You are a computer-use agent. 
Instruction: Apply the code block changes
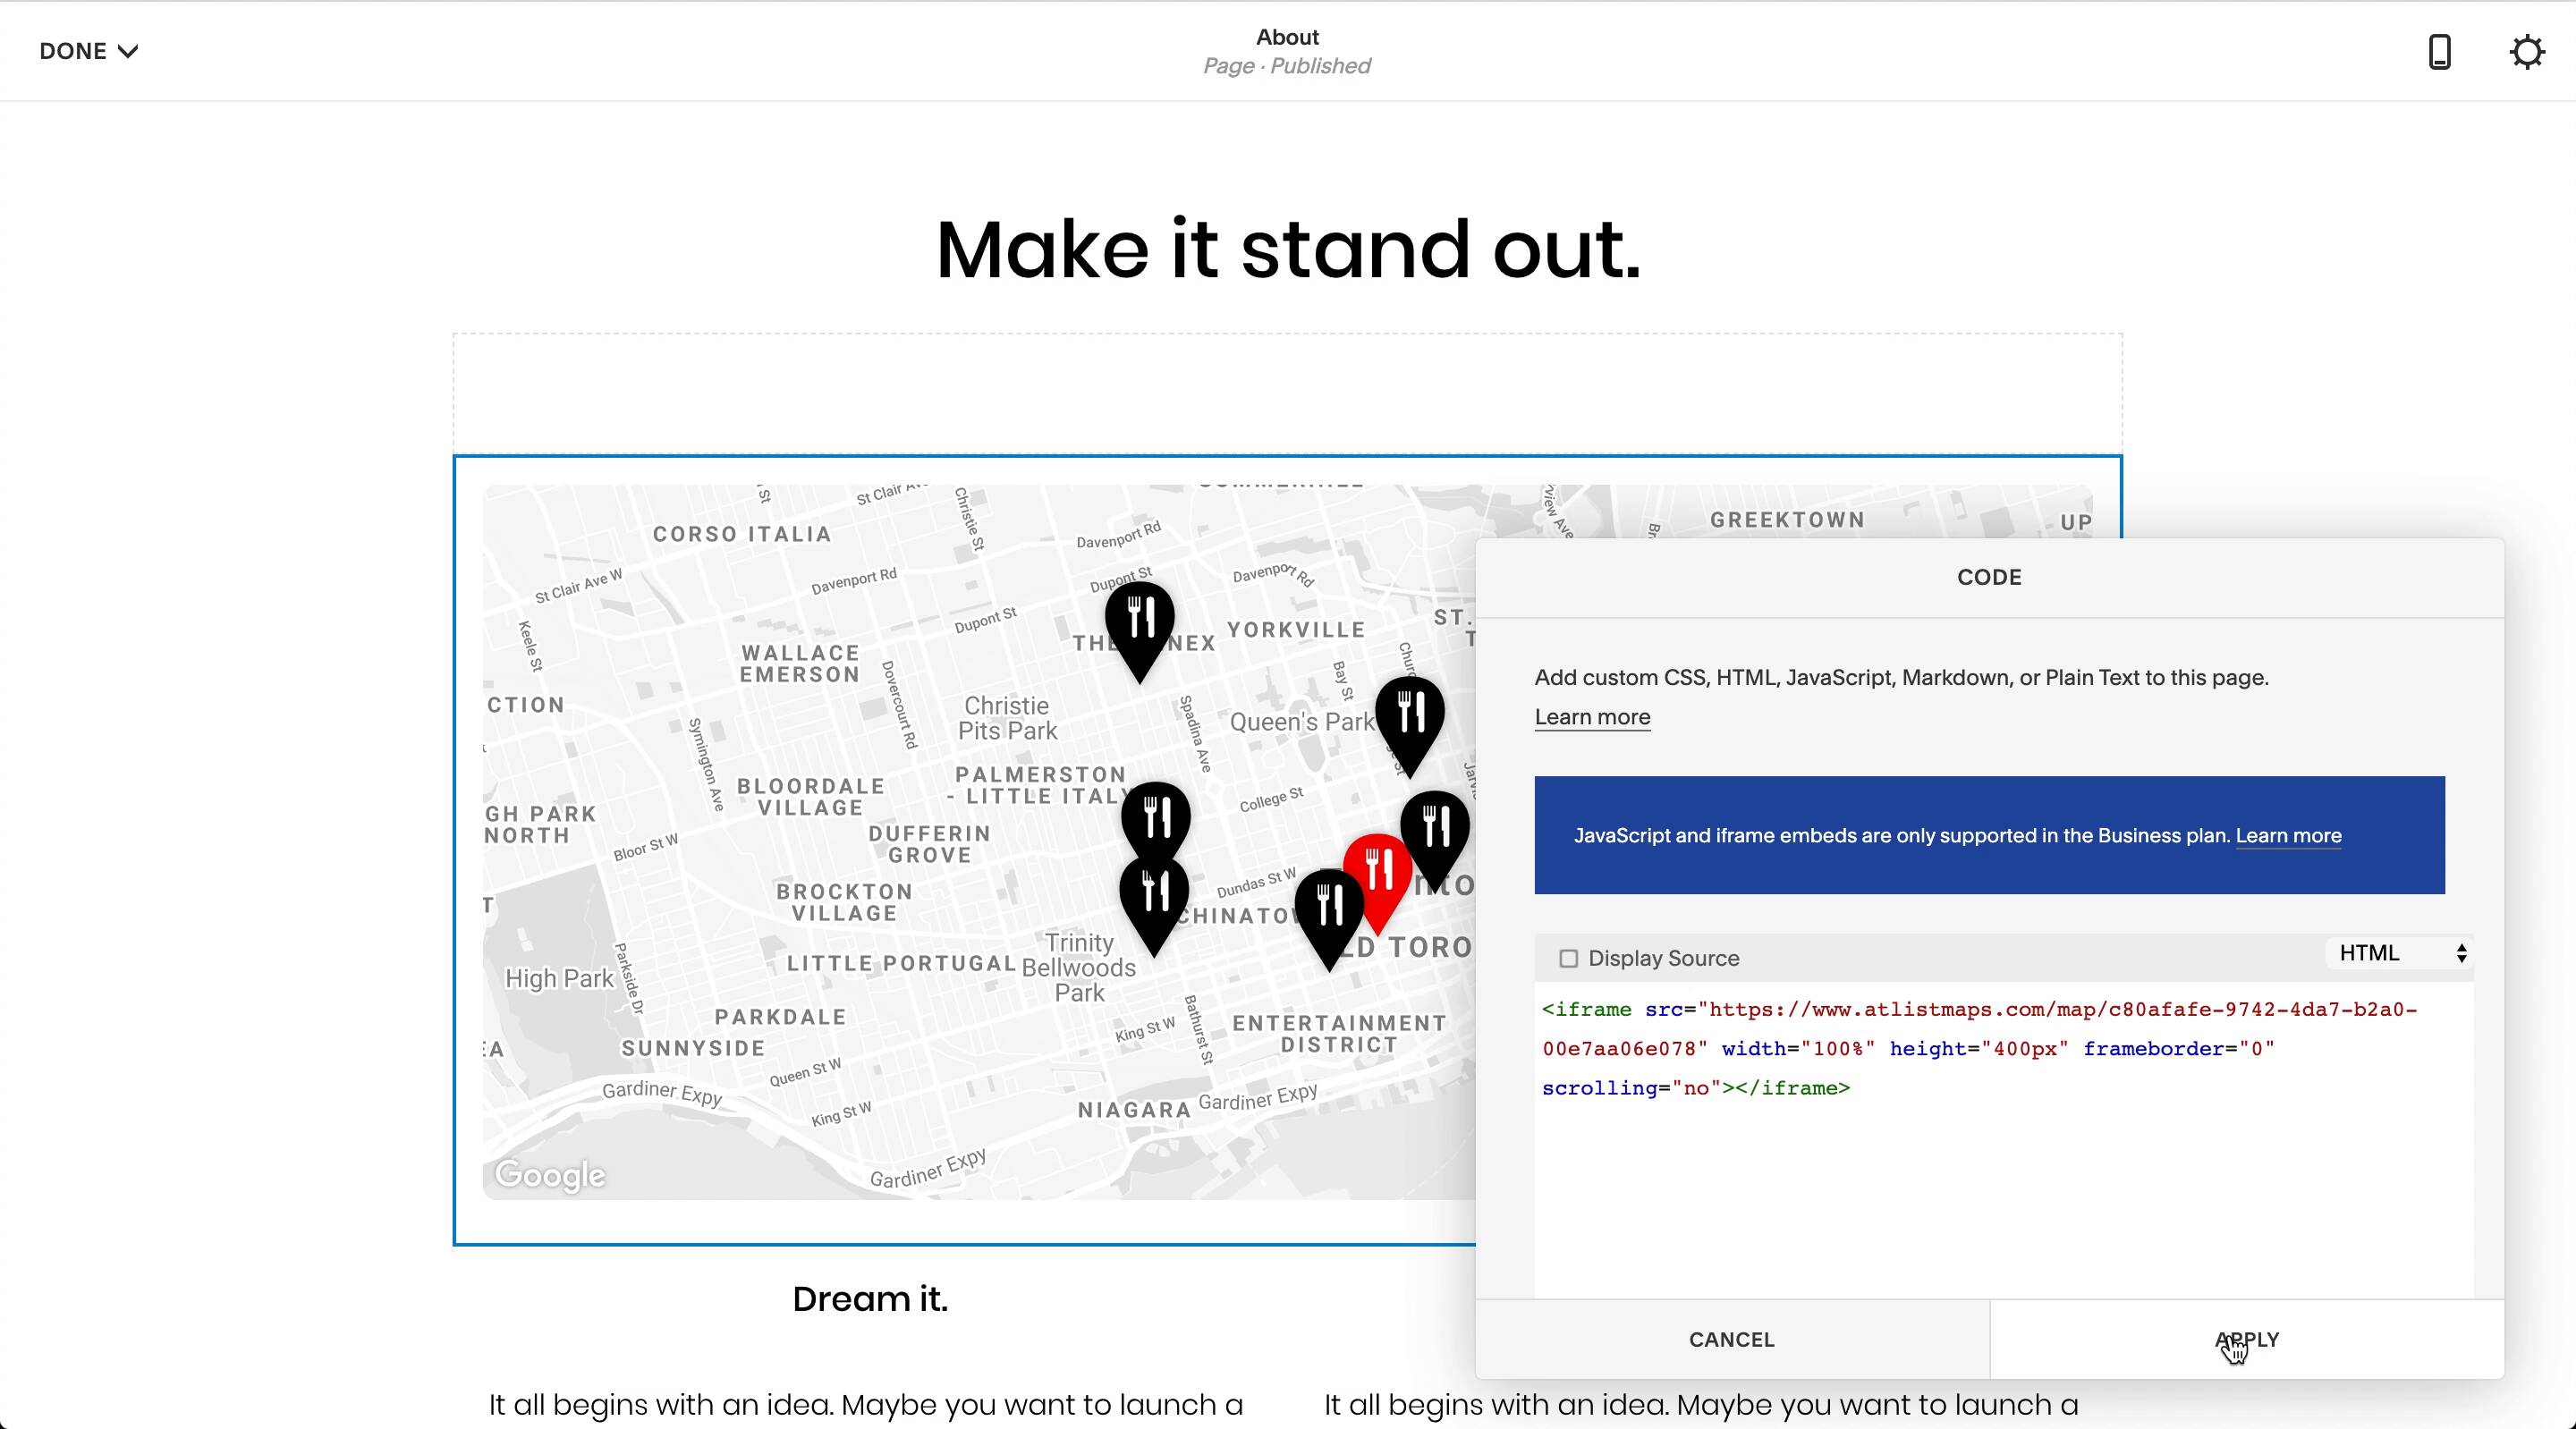(x=2246, y=1339)
